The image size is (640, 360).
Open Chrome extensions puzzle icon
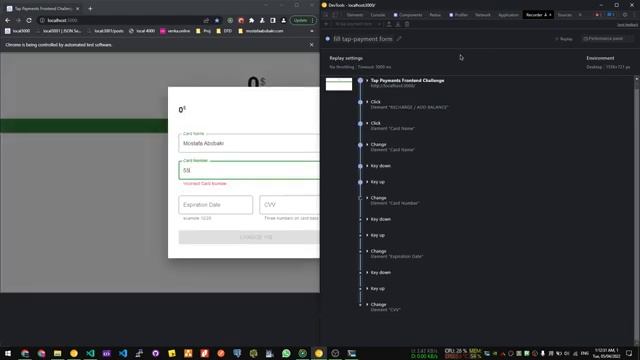(251, 20)
